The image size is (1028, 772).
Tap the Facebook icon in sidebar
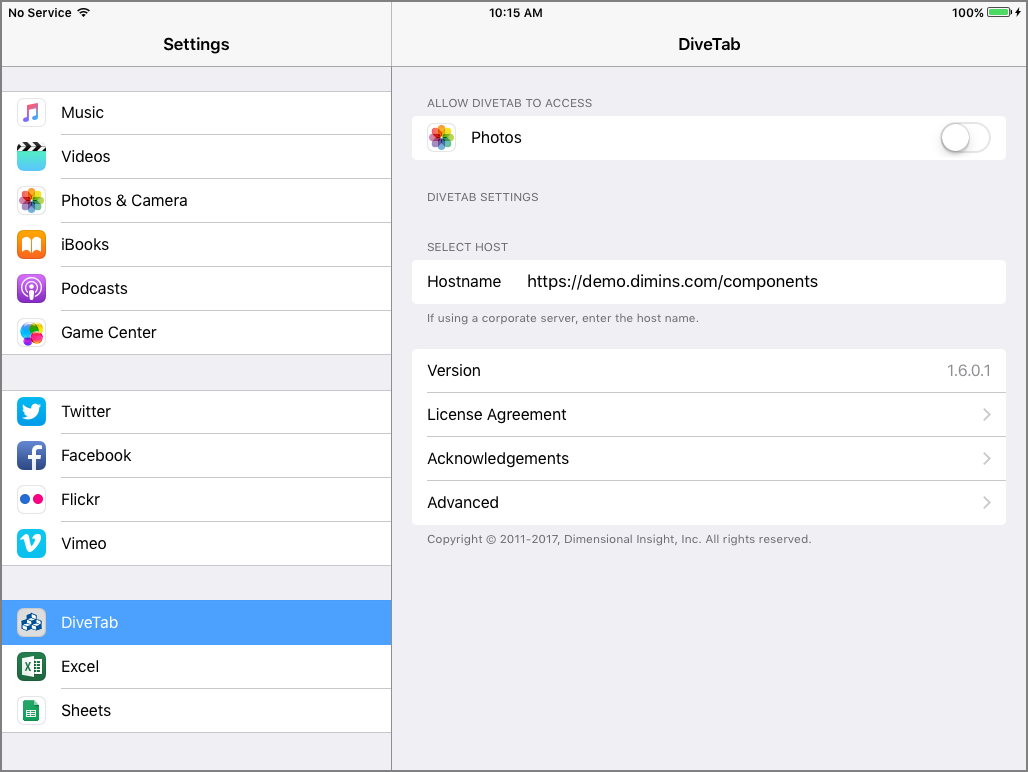point(31,455)
